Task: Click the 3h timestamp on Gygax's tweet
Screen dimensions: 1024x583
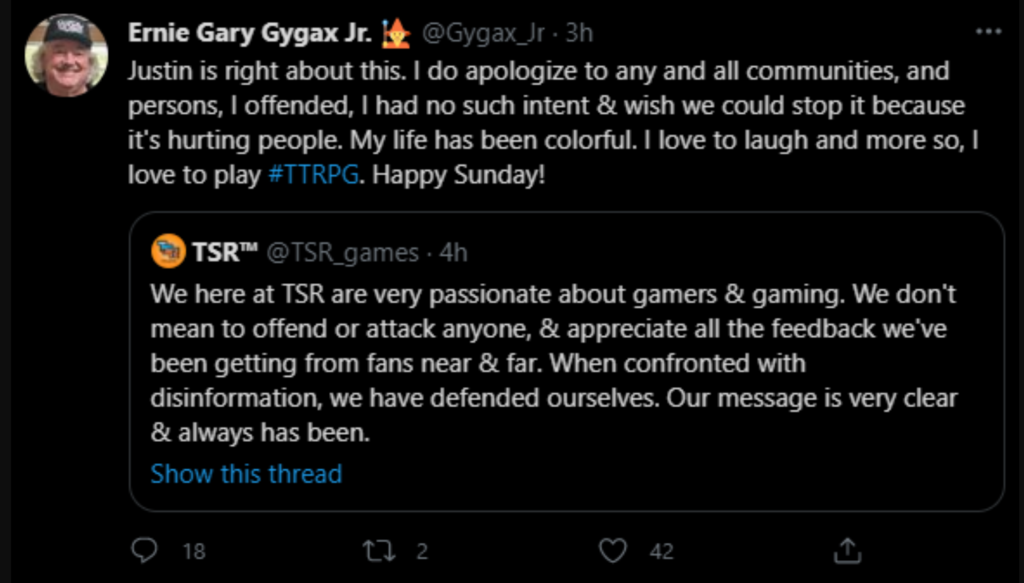Action: (581, 31)
